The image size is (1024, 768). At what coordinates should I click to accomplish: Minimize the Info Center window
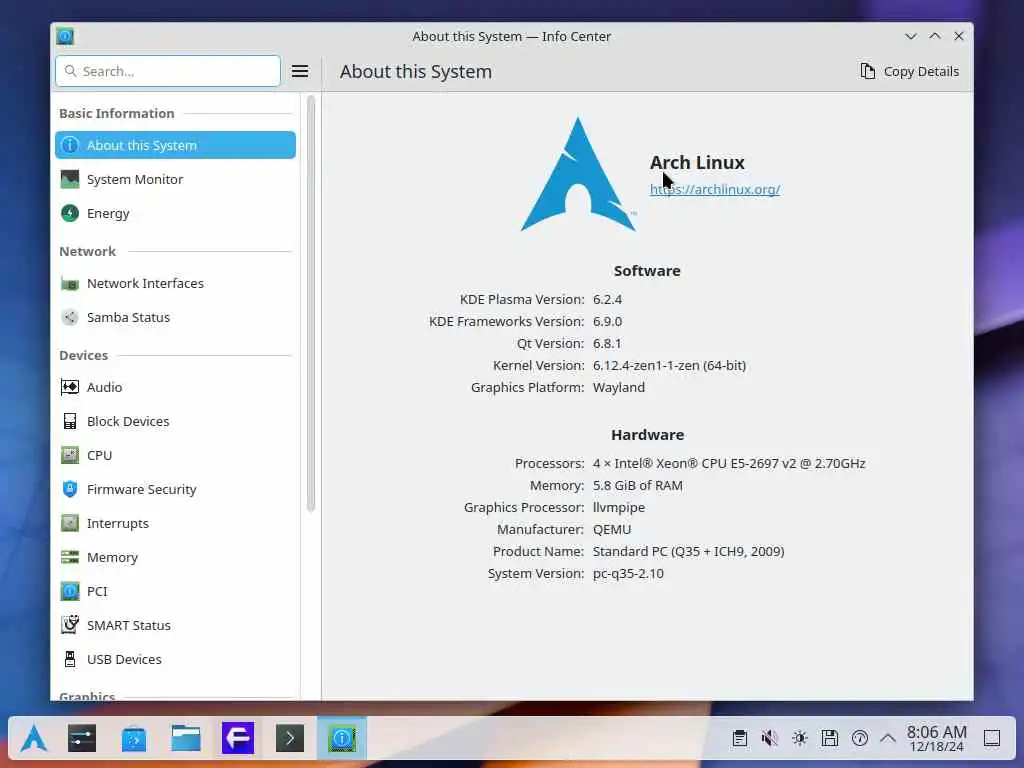coord(910,36)
